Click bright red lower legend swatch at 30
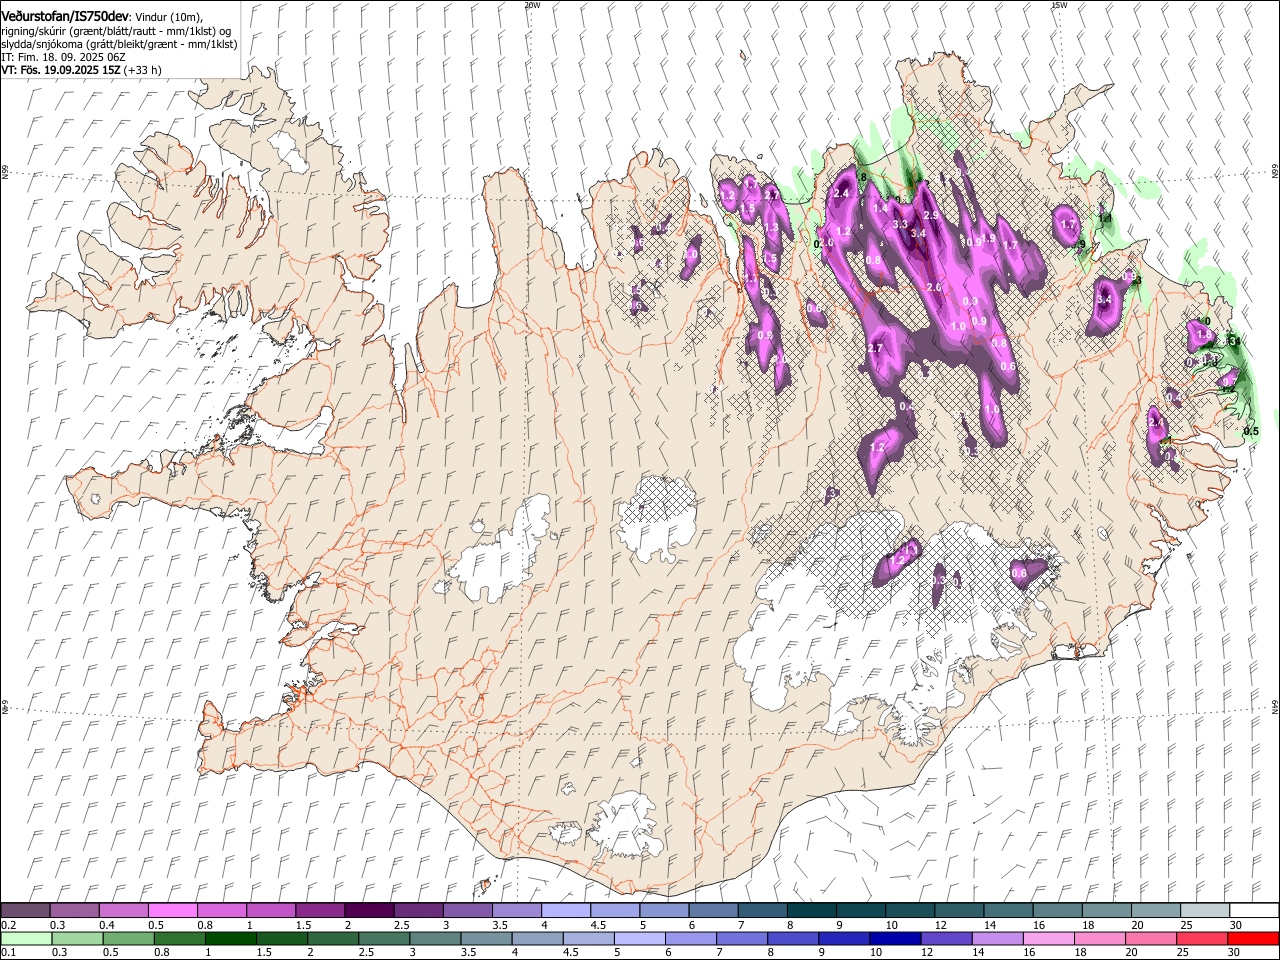1280x960 pixels. point(1252,938)
